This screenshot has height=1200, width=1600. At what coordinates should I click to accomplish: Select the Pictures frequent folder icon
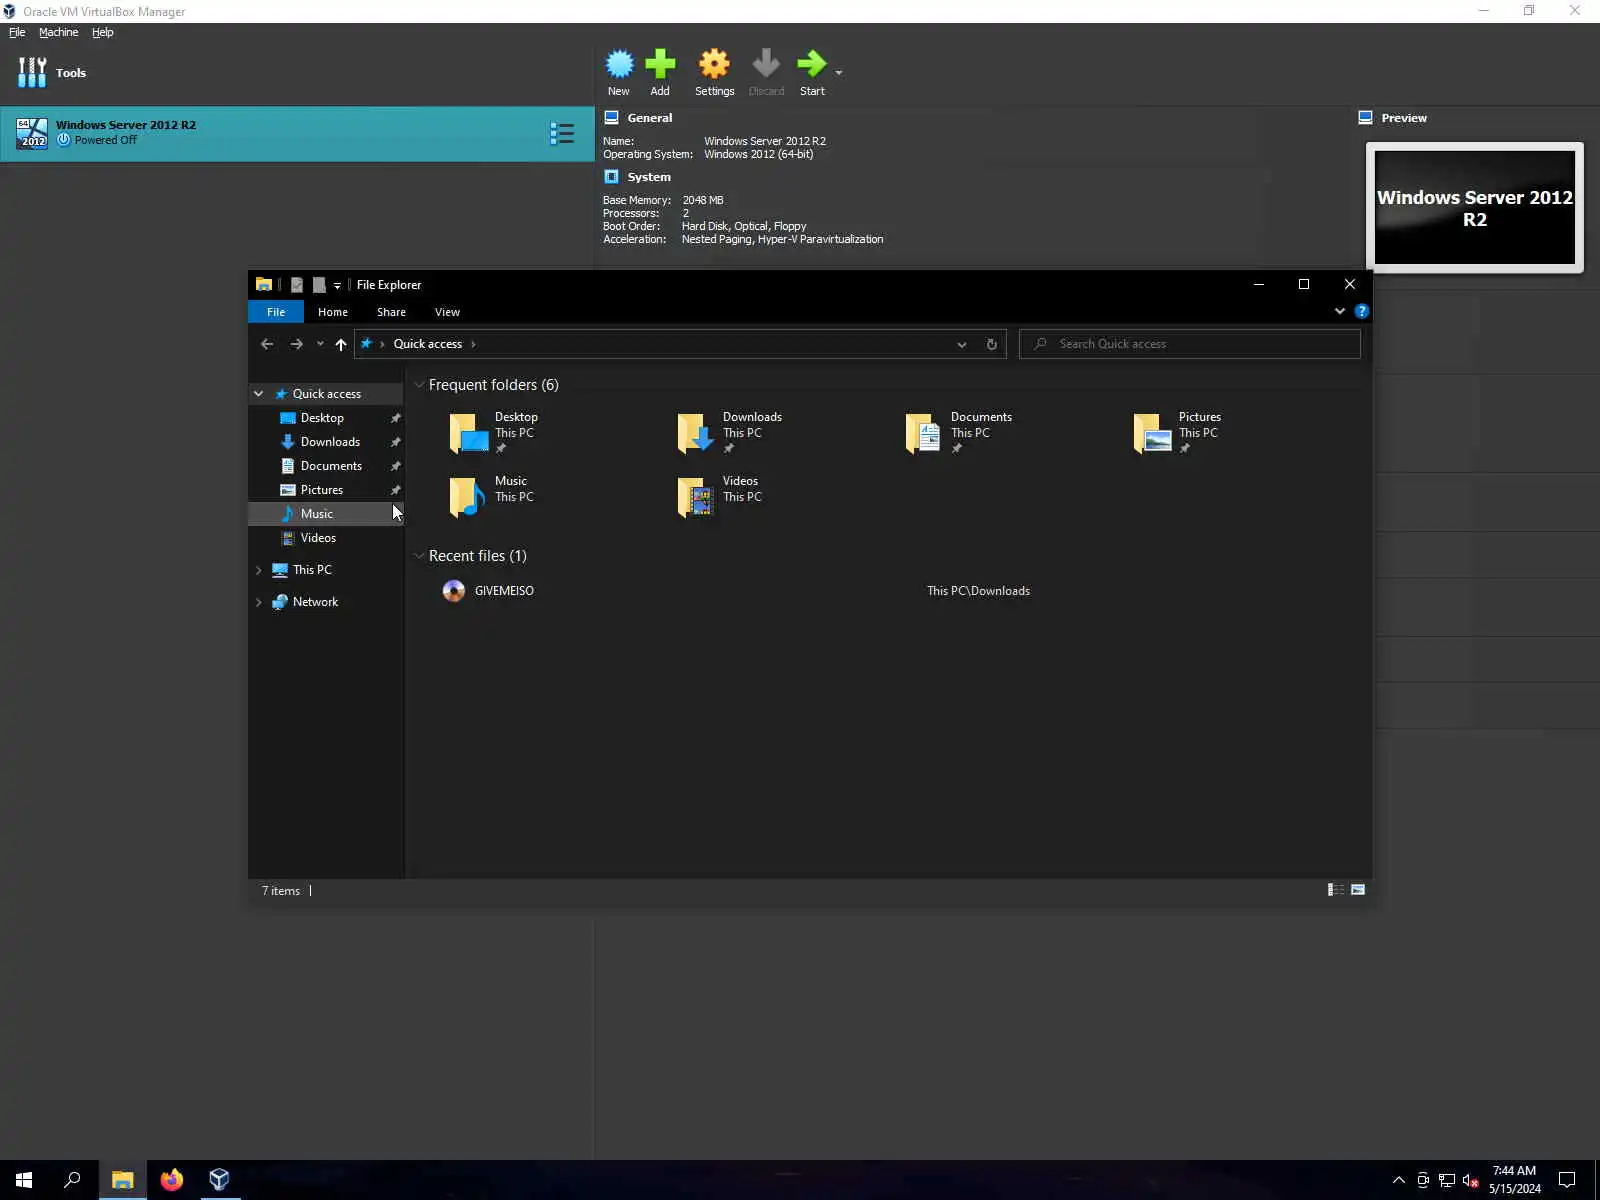click(1152, 433)
